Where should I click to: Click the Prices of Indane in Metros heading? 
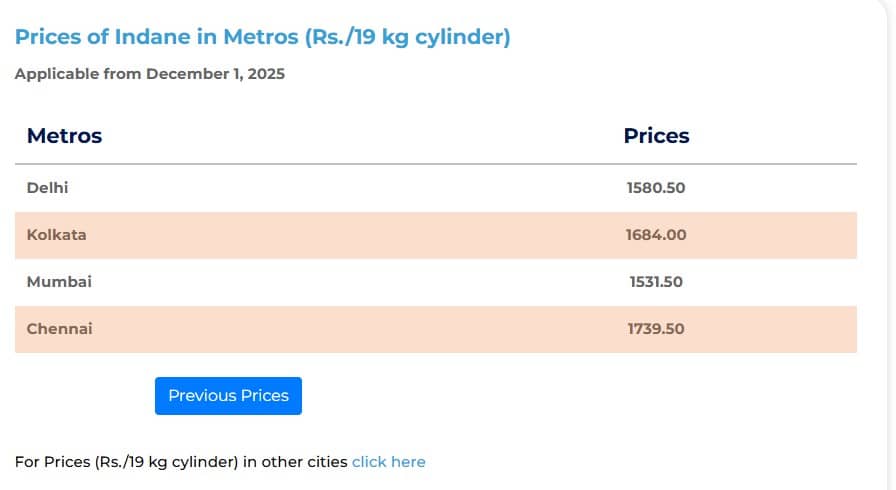[262, 38]
